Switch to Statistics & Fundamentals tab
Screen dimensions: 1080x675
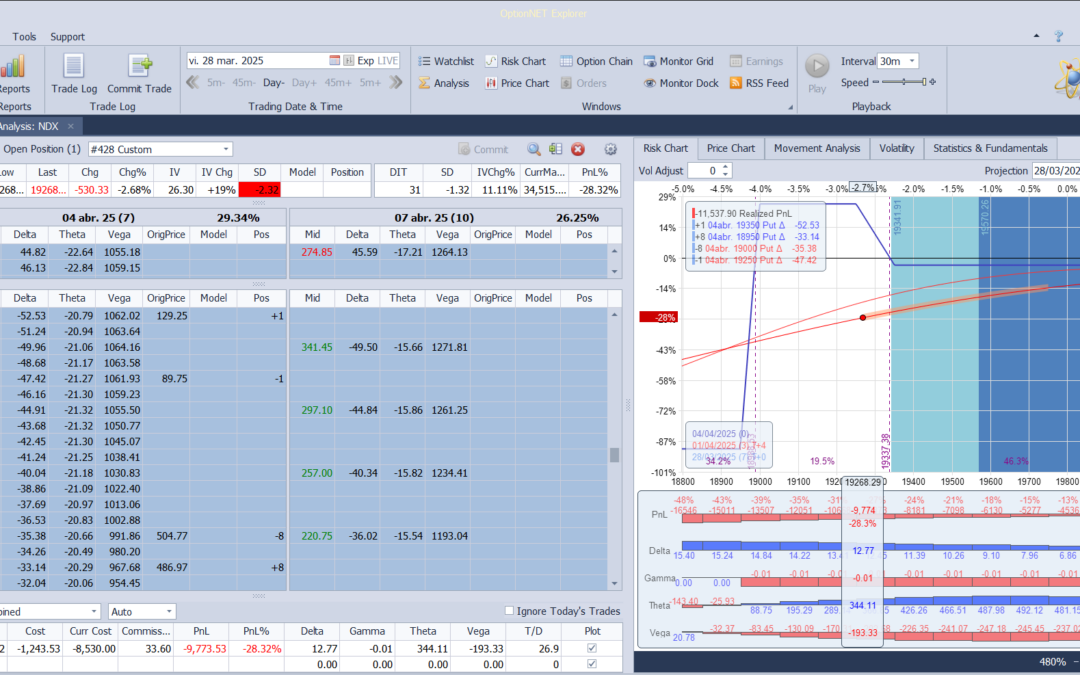pyautogui.click(x=990, y=148)
